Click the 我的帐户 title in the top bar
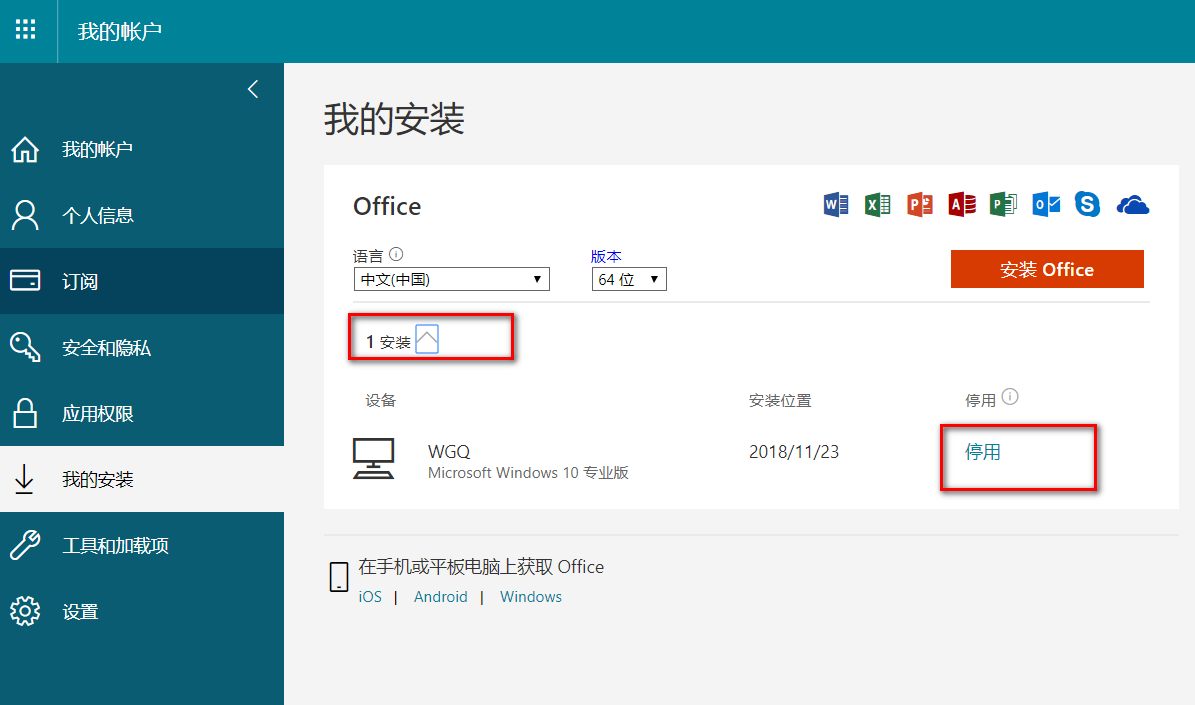Viewport: 1195px width, 705px height. (120, 31)
